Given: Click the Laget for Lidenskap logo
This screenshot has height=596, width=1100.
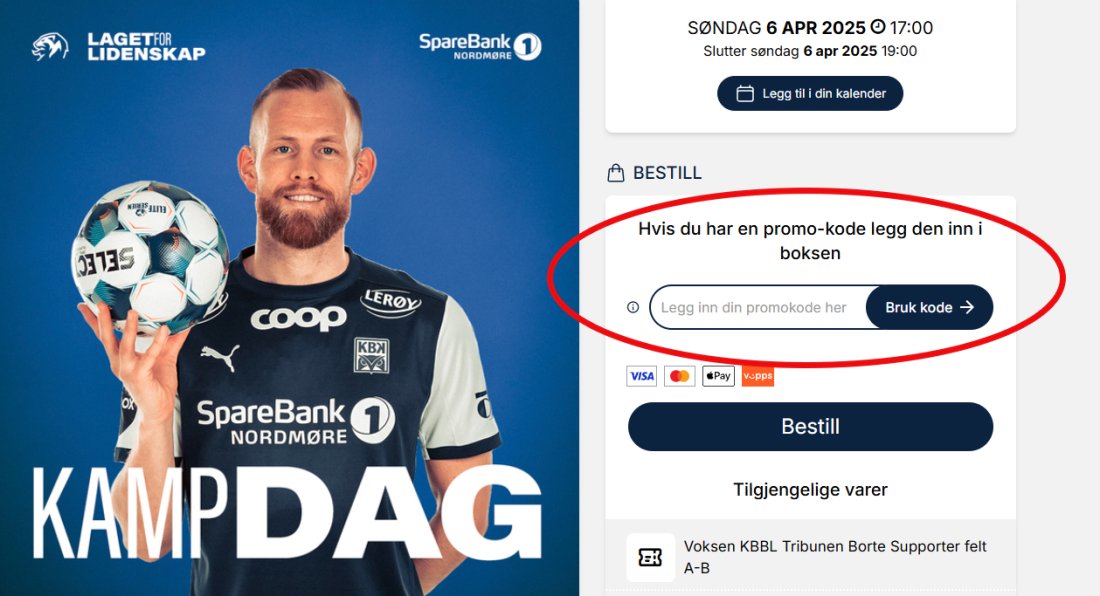Looking at the screenshot, I should coord(119,46).
